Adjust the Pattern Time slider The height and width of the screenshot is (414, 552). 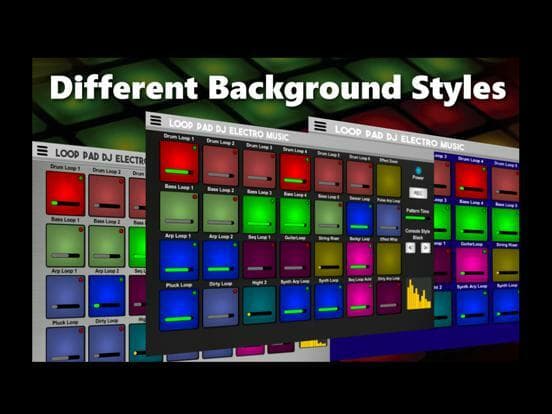(417, 218)
